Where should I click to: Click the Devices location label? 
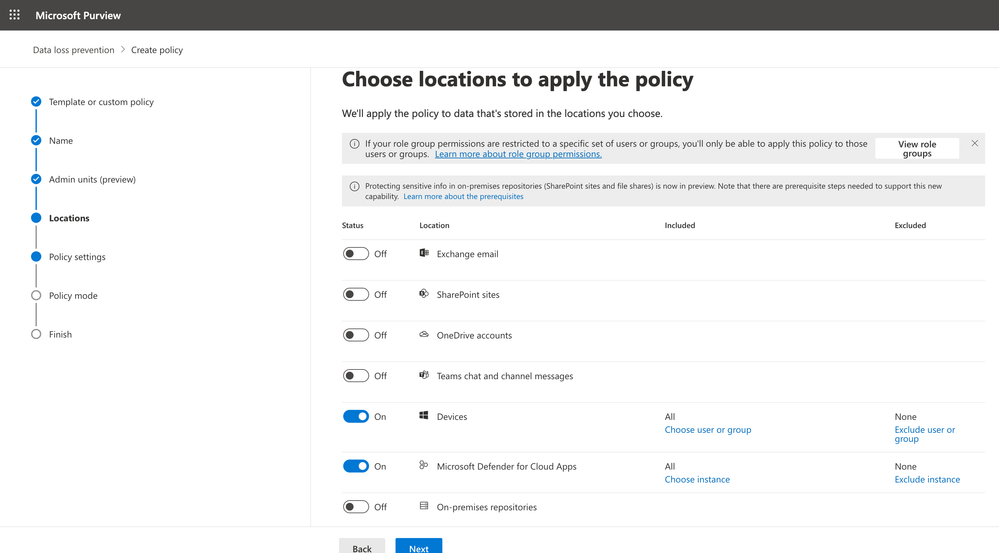(x=452, y=417)
